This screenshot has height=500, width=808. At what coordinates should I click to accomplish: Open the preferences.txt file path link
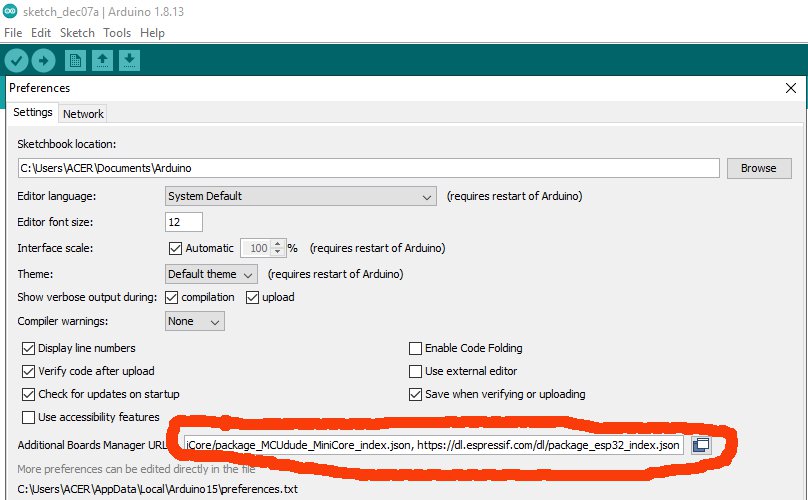pyautogui.click(x=158, y=489)
